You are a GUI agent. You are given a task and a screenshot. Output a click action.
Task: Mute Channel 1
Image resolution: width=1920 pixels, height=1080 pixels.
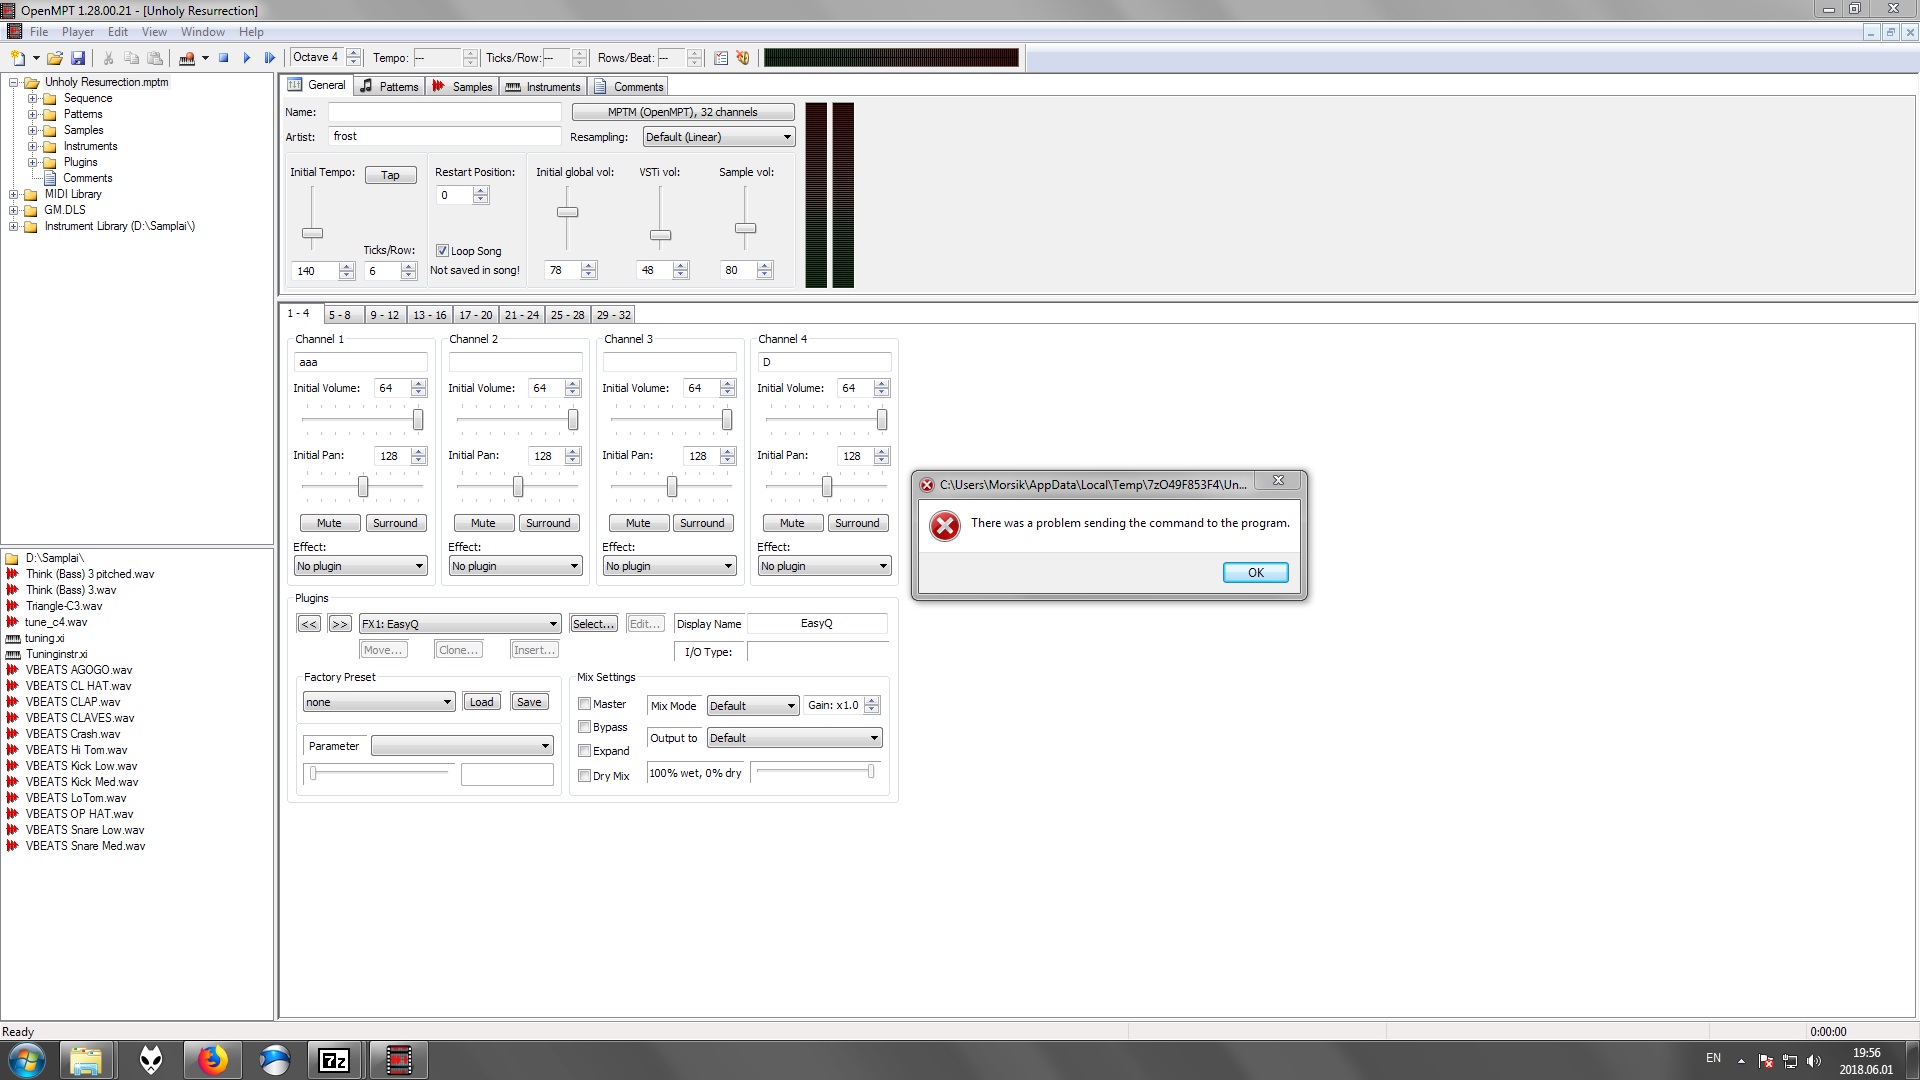tap(329, 523)
